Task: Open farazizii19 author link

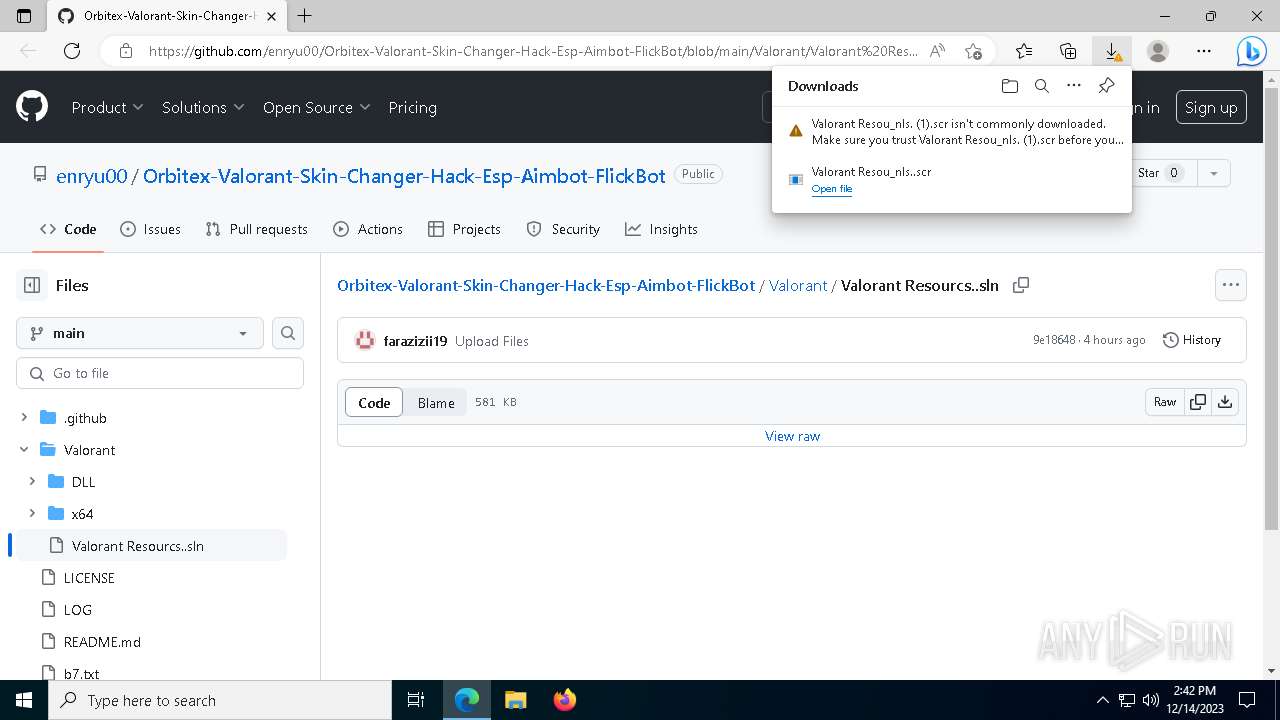Action: tap(415, 341)
